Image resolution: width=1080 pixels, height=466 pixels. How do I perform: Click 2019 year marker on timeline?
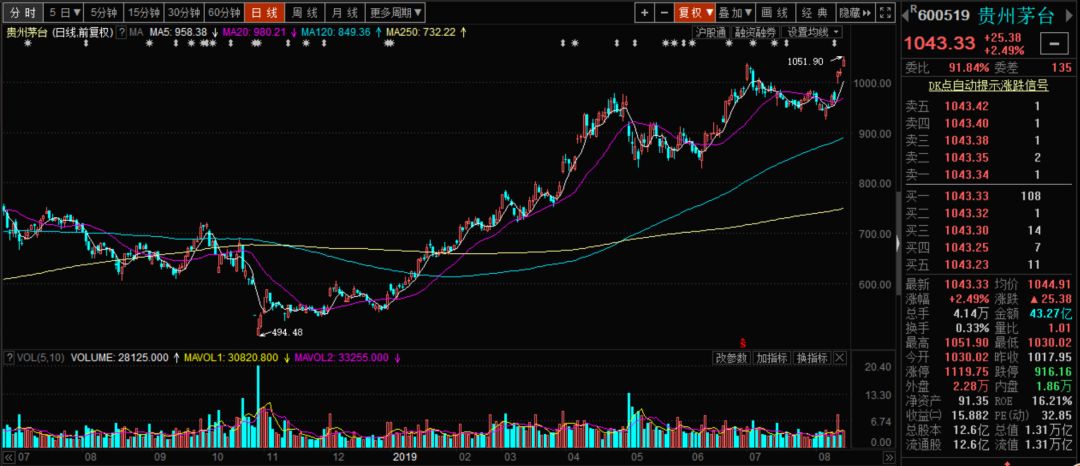pyautogui.click(x=406, y=456)
